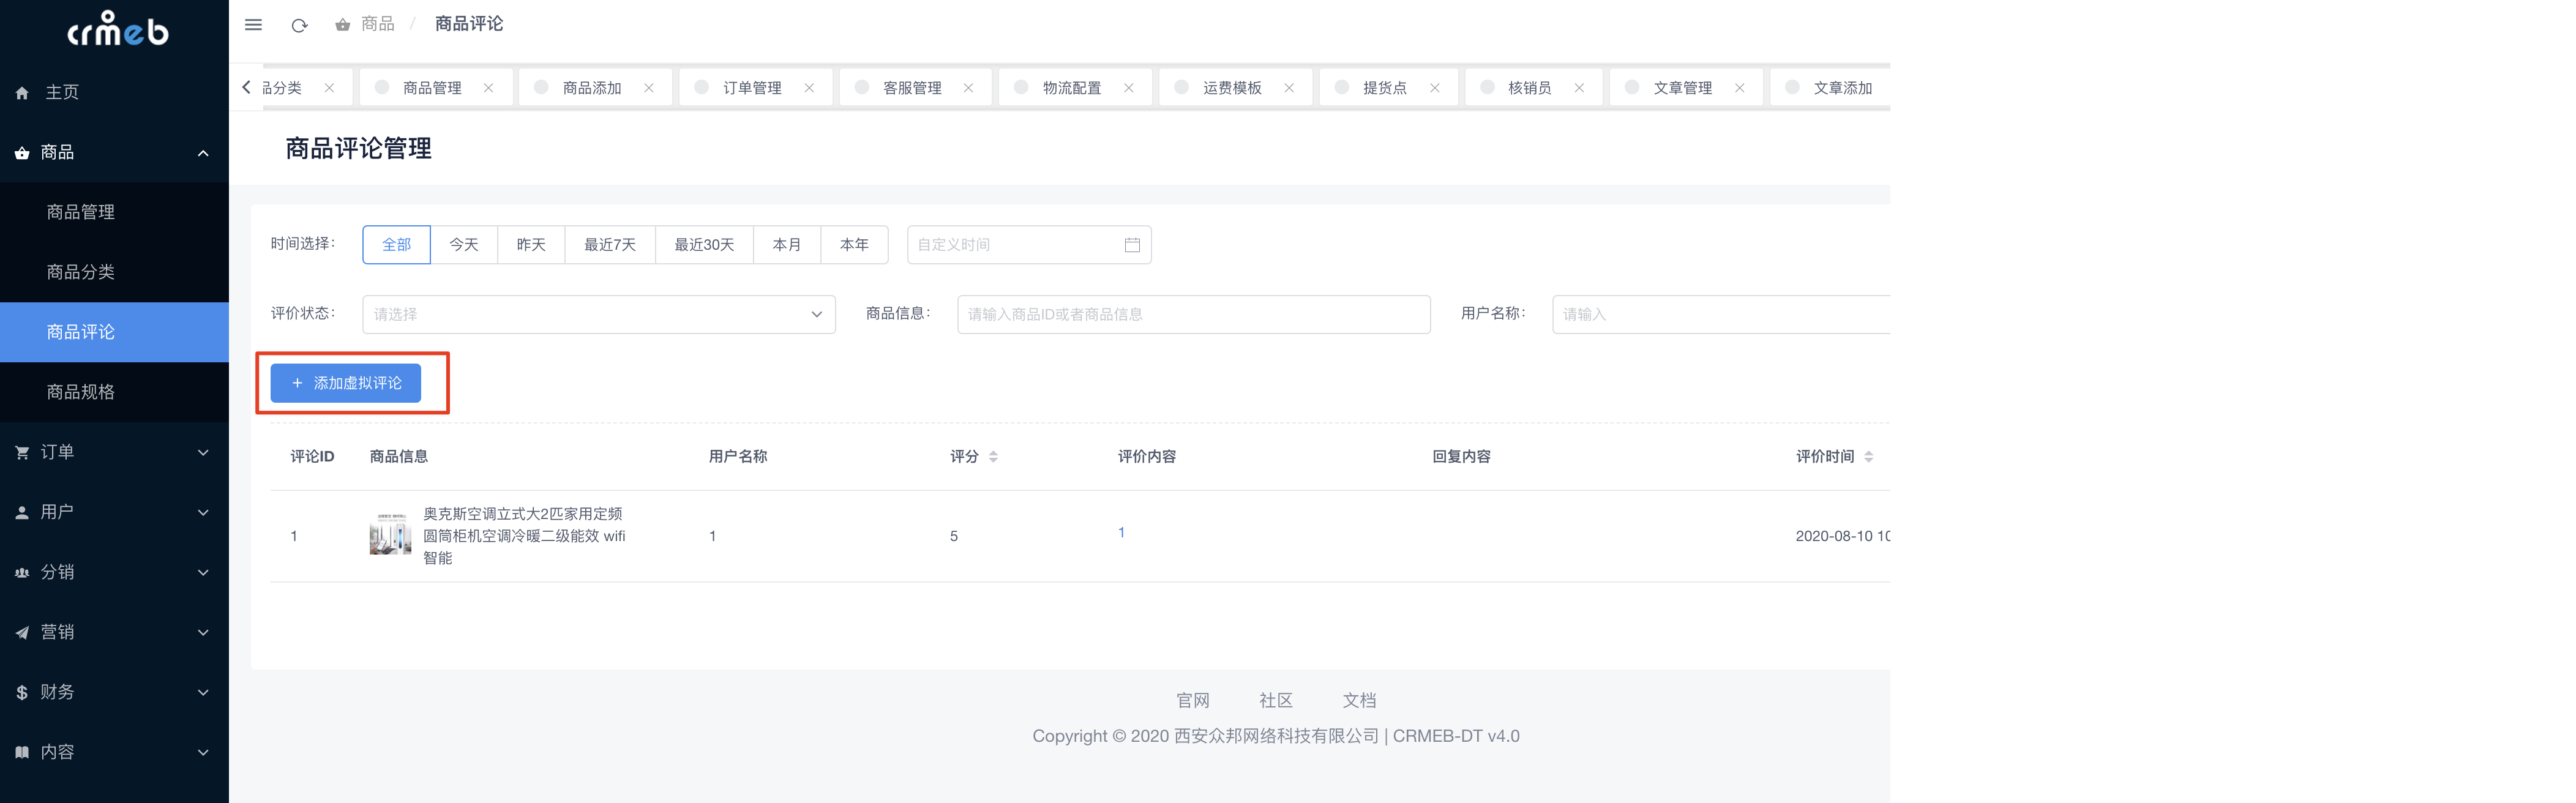This screenshot has width=2576, height=803.
Task: Expand the 分销 sidebar menu
Action: (114, 572)
